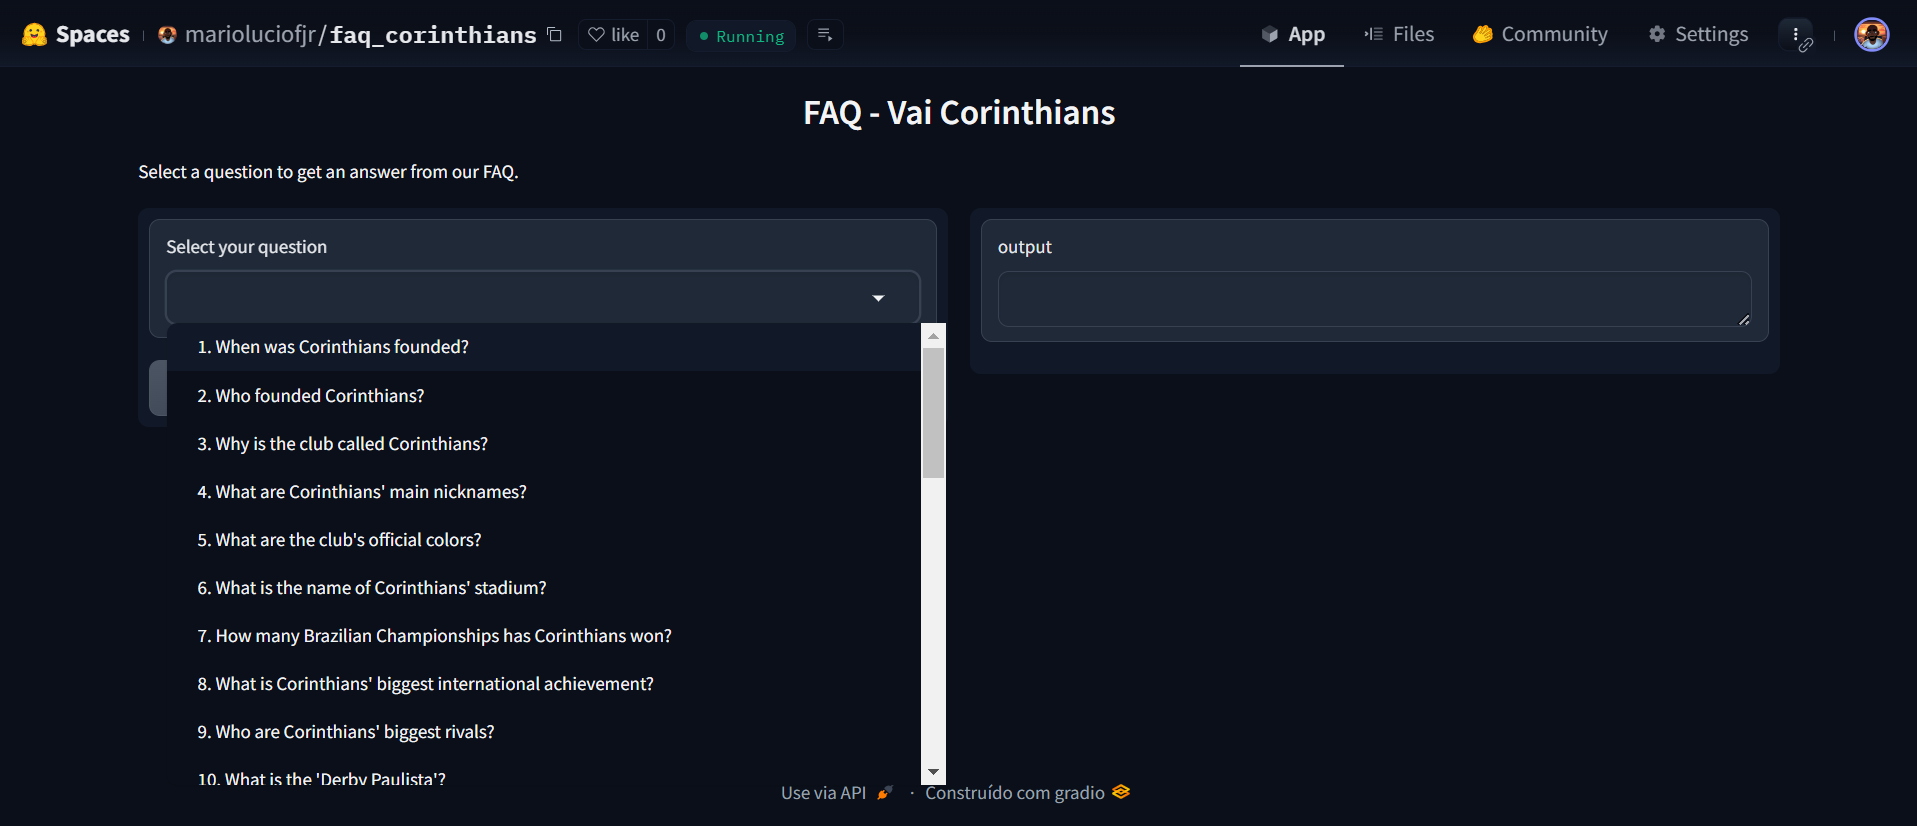Click the like count 0
Viewport: 1917px width, 826px height.
click(x=661, y=35)
